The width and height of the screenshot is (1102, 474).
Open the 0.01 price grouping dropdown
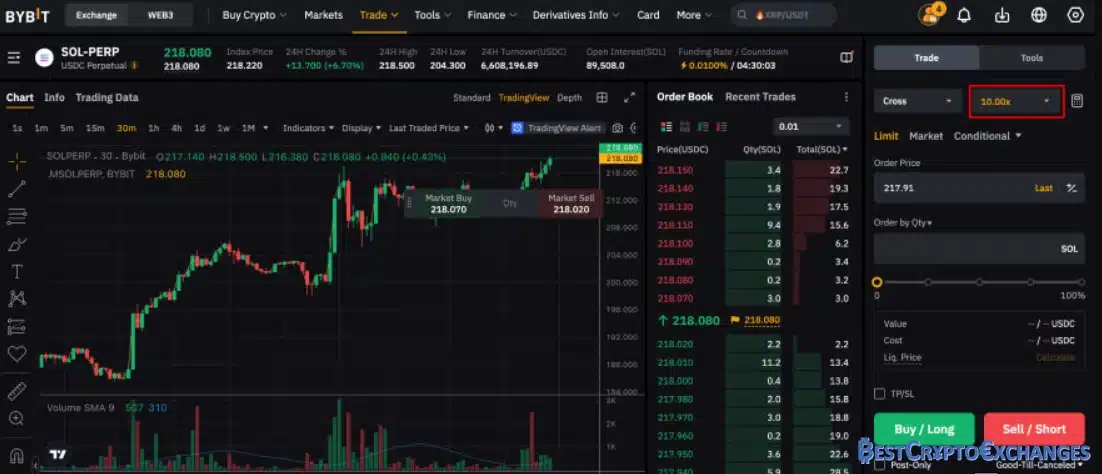coord(810,127)
